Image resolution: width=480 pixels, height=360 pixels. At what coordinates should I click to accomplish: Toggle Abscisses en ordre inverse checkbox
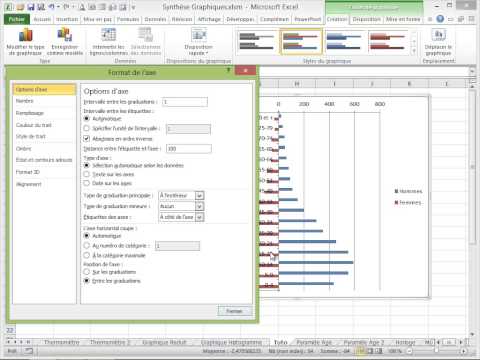(87, 138)
